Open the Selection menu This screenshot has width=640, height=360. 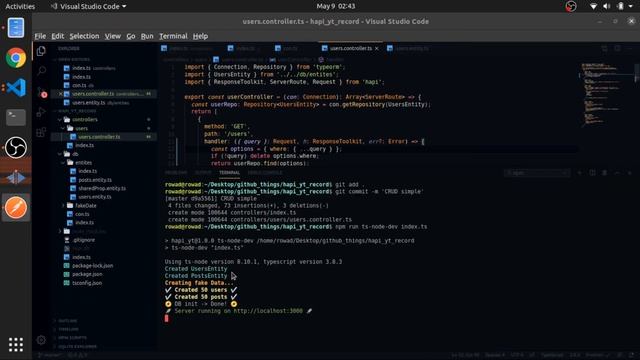coord(84,36)
